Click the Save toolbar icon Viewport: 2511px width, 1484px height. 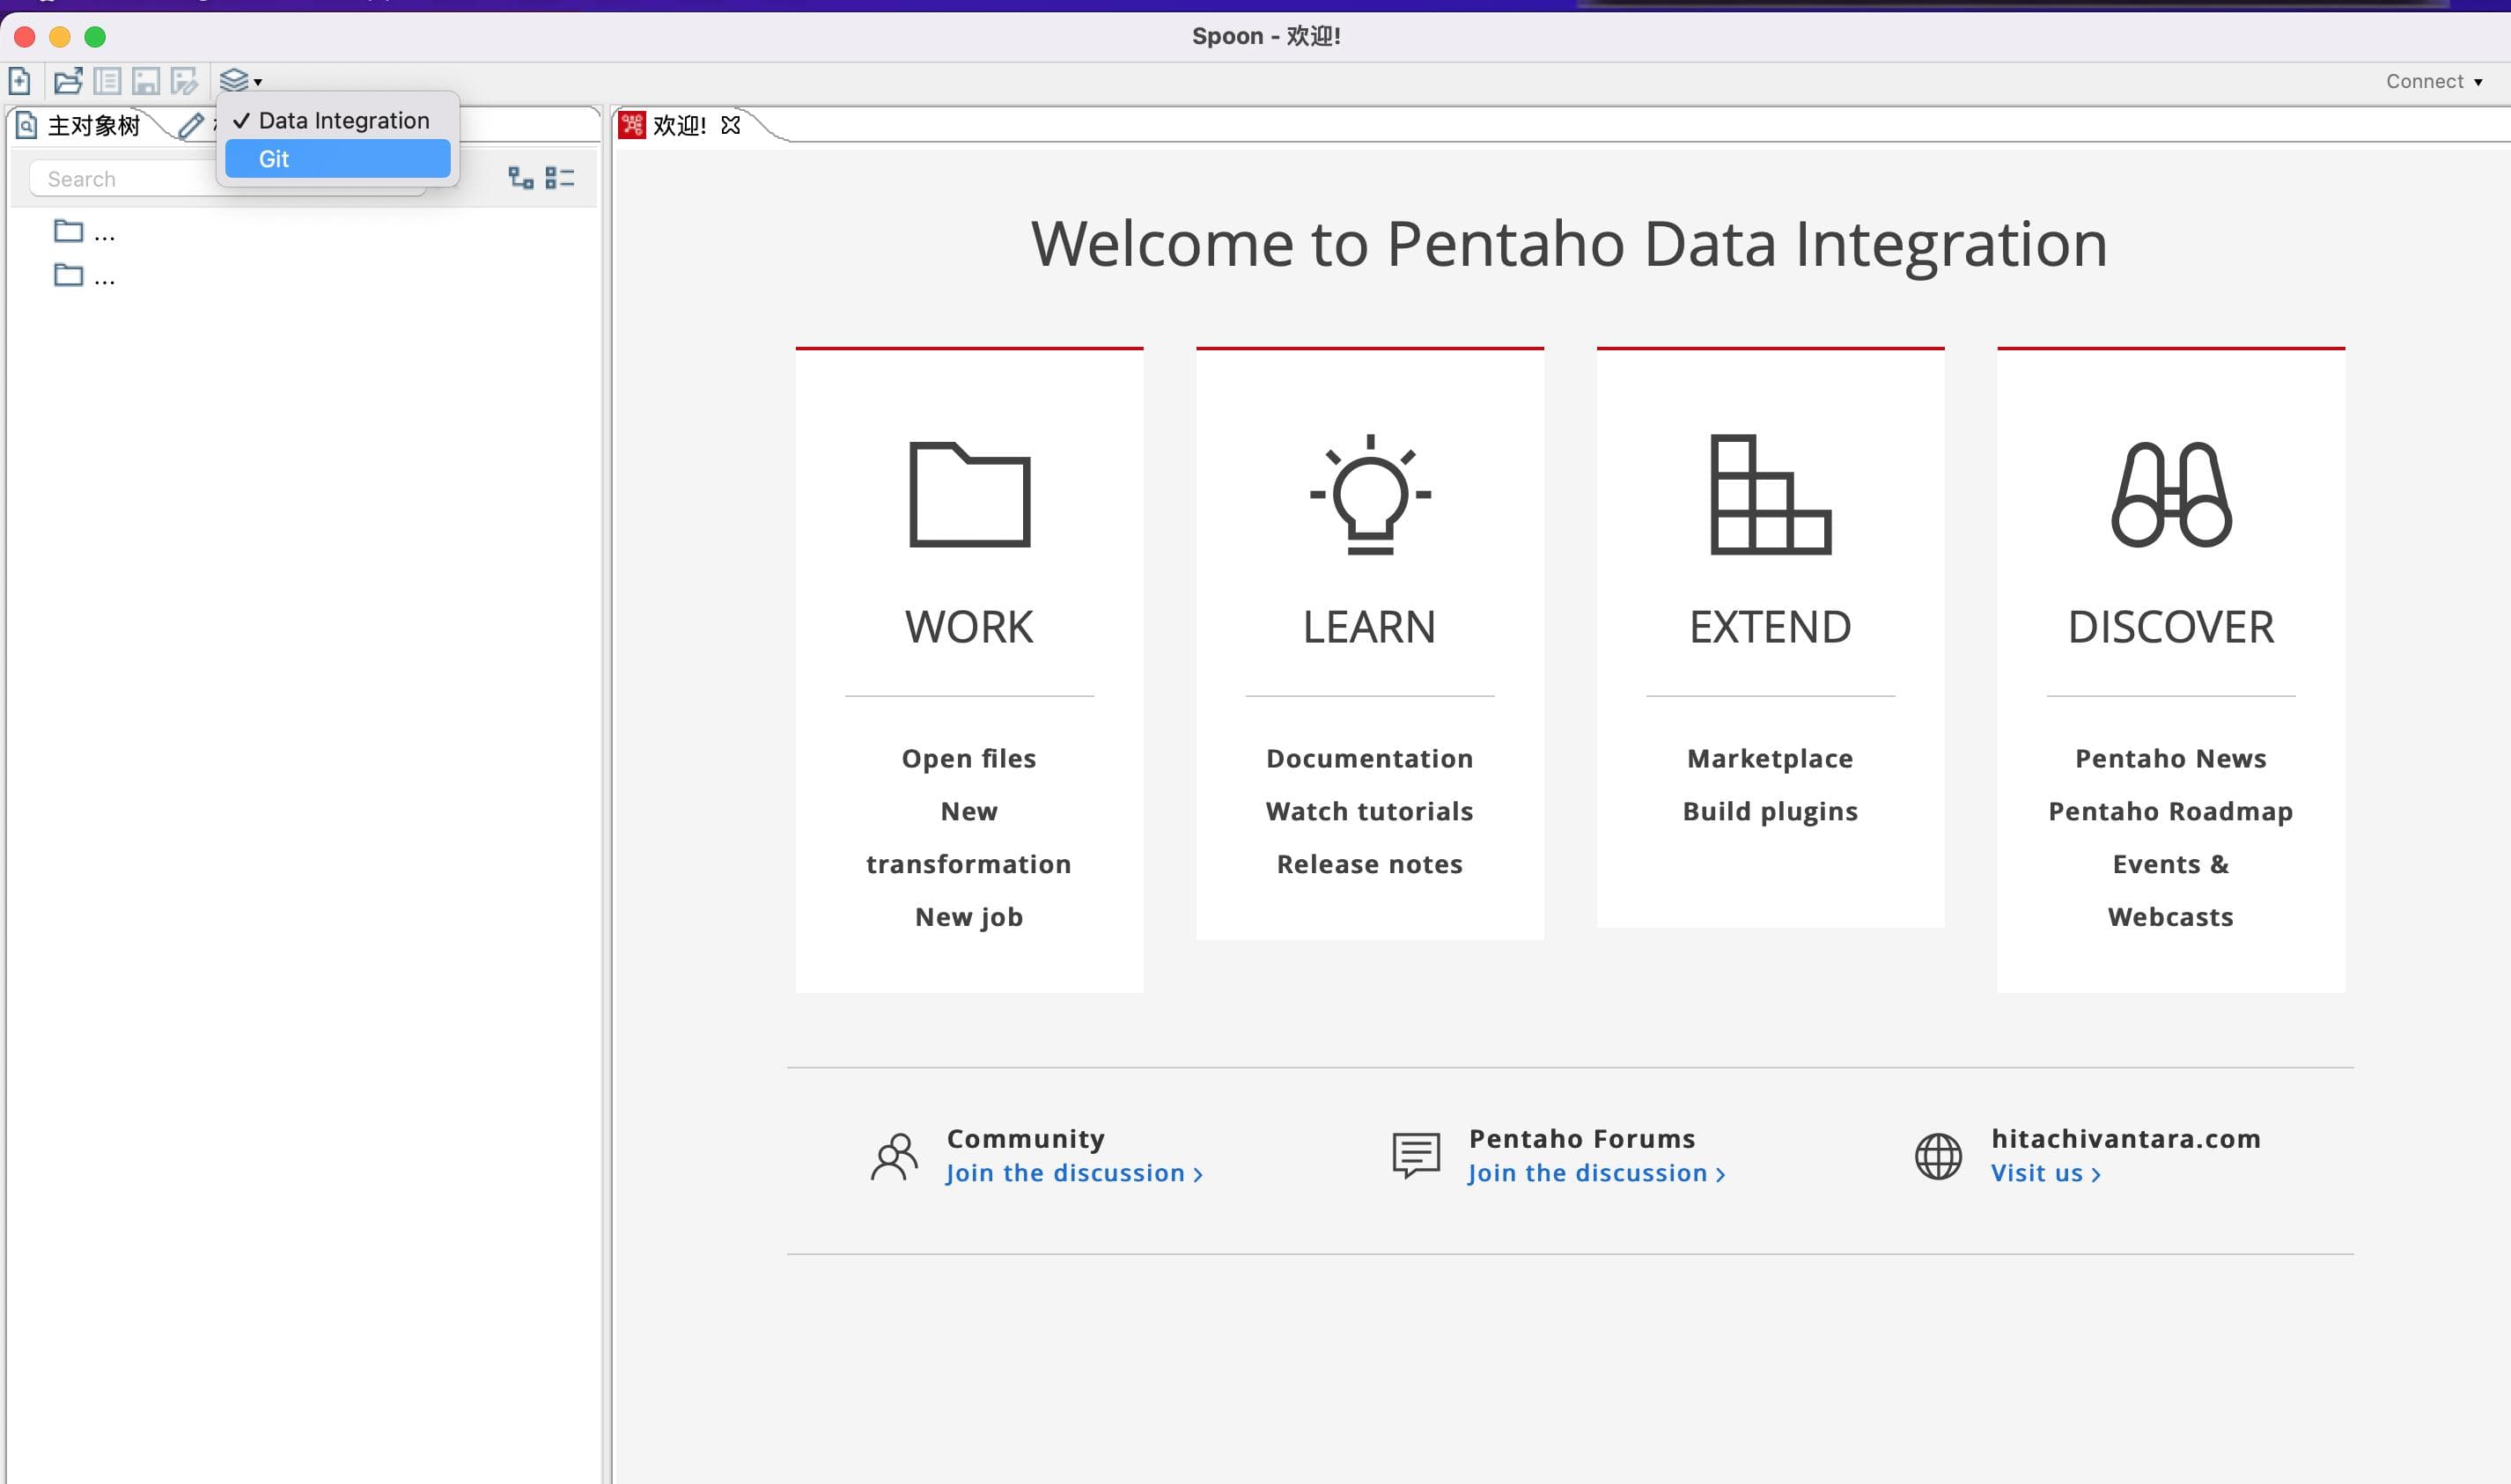[x=146, y=81]
